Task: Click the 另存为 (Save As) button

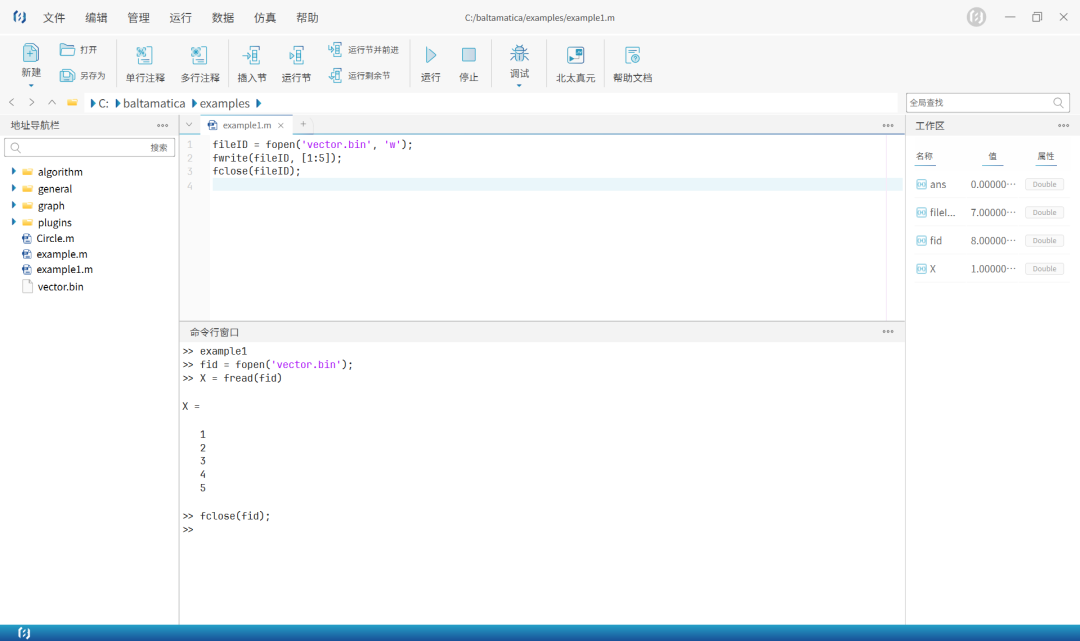Action: click(x=82, y=76)
